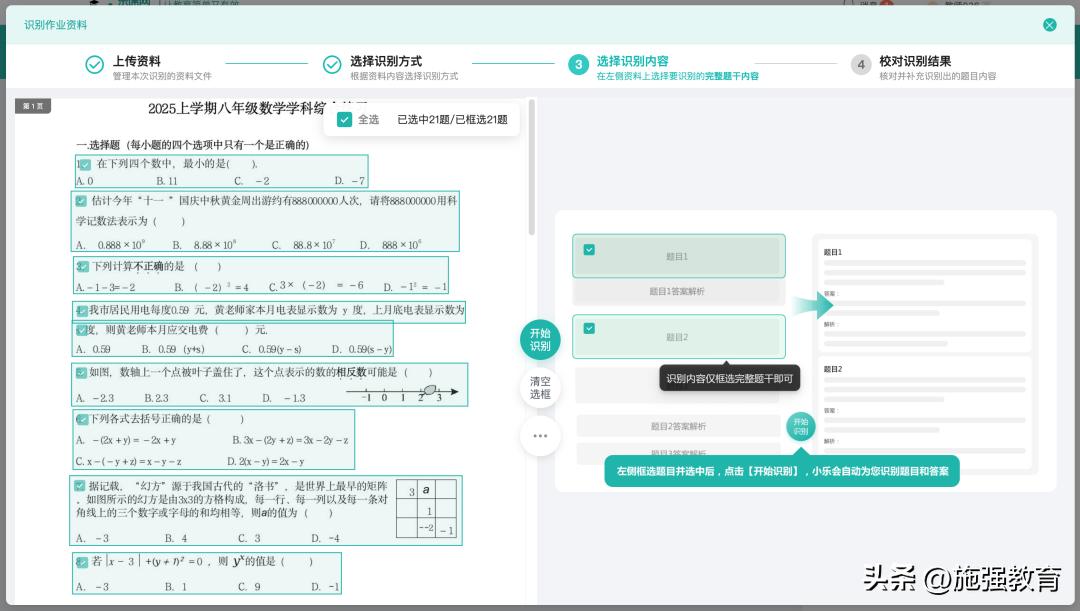Viewport: 1080px width, 611px height.
Task: Click the 核对并补充识别出的题目内容 subtitle
Action: [937, 76]
